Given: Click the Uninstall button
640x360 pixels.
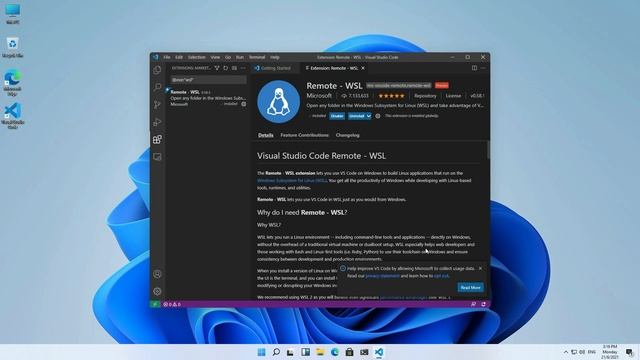Looking at the screenshot, I should point(357,116).
